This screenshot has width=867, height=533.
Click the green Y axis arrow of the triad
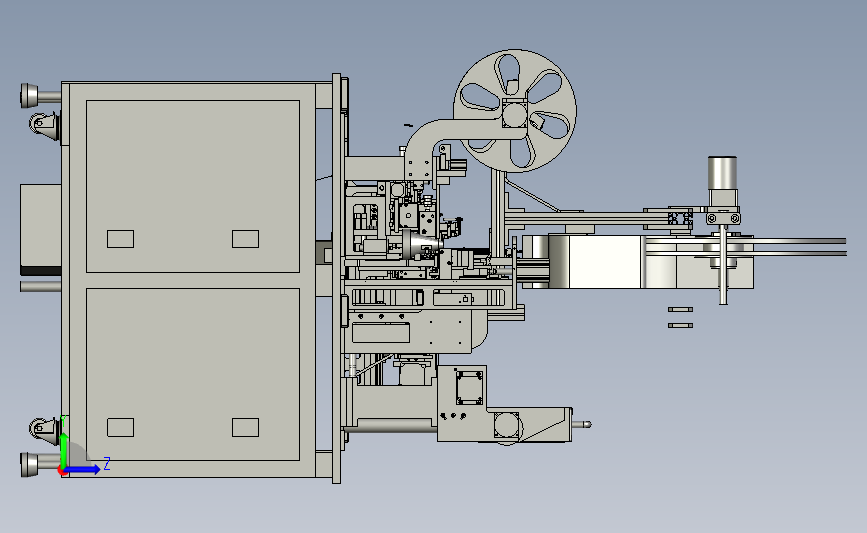coord(64,451)
